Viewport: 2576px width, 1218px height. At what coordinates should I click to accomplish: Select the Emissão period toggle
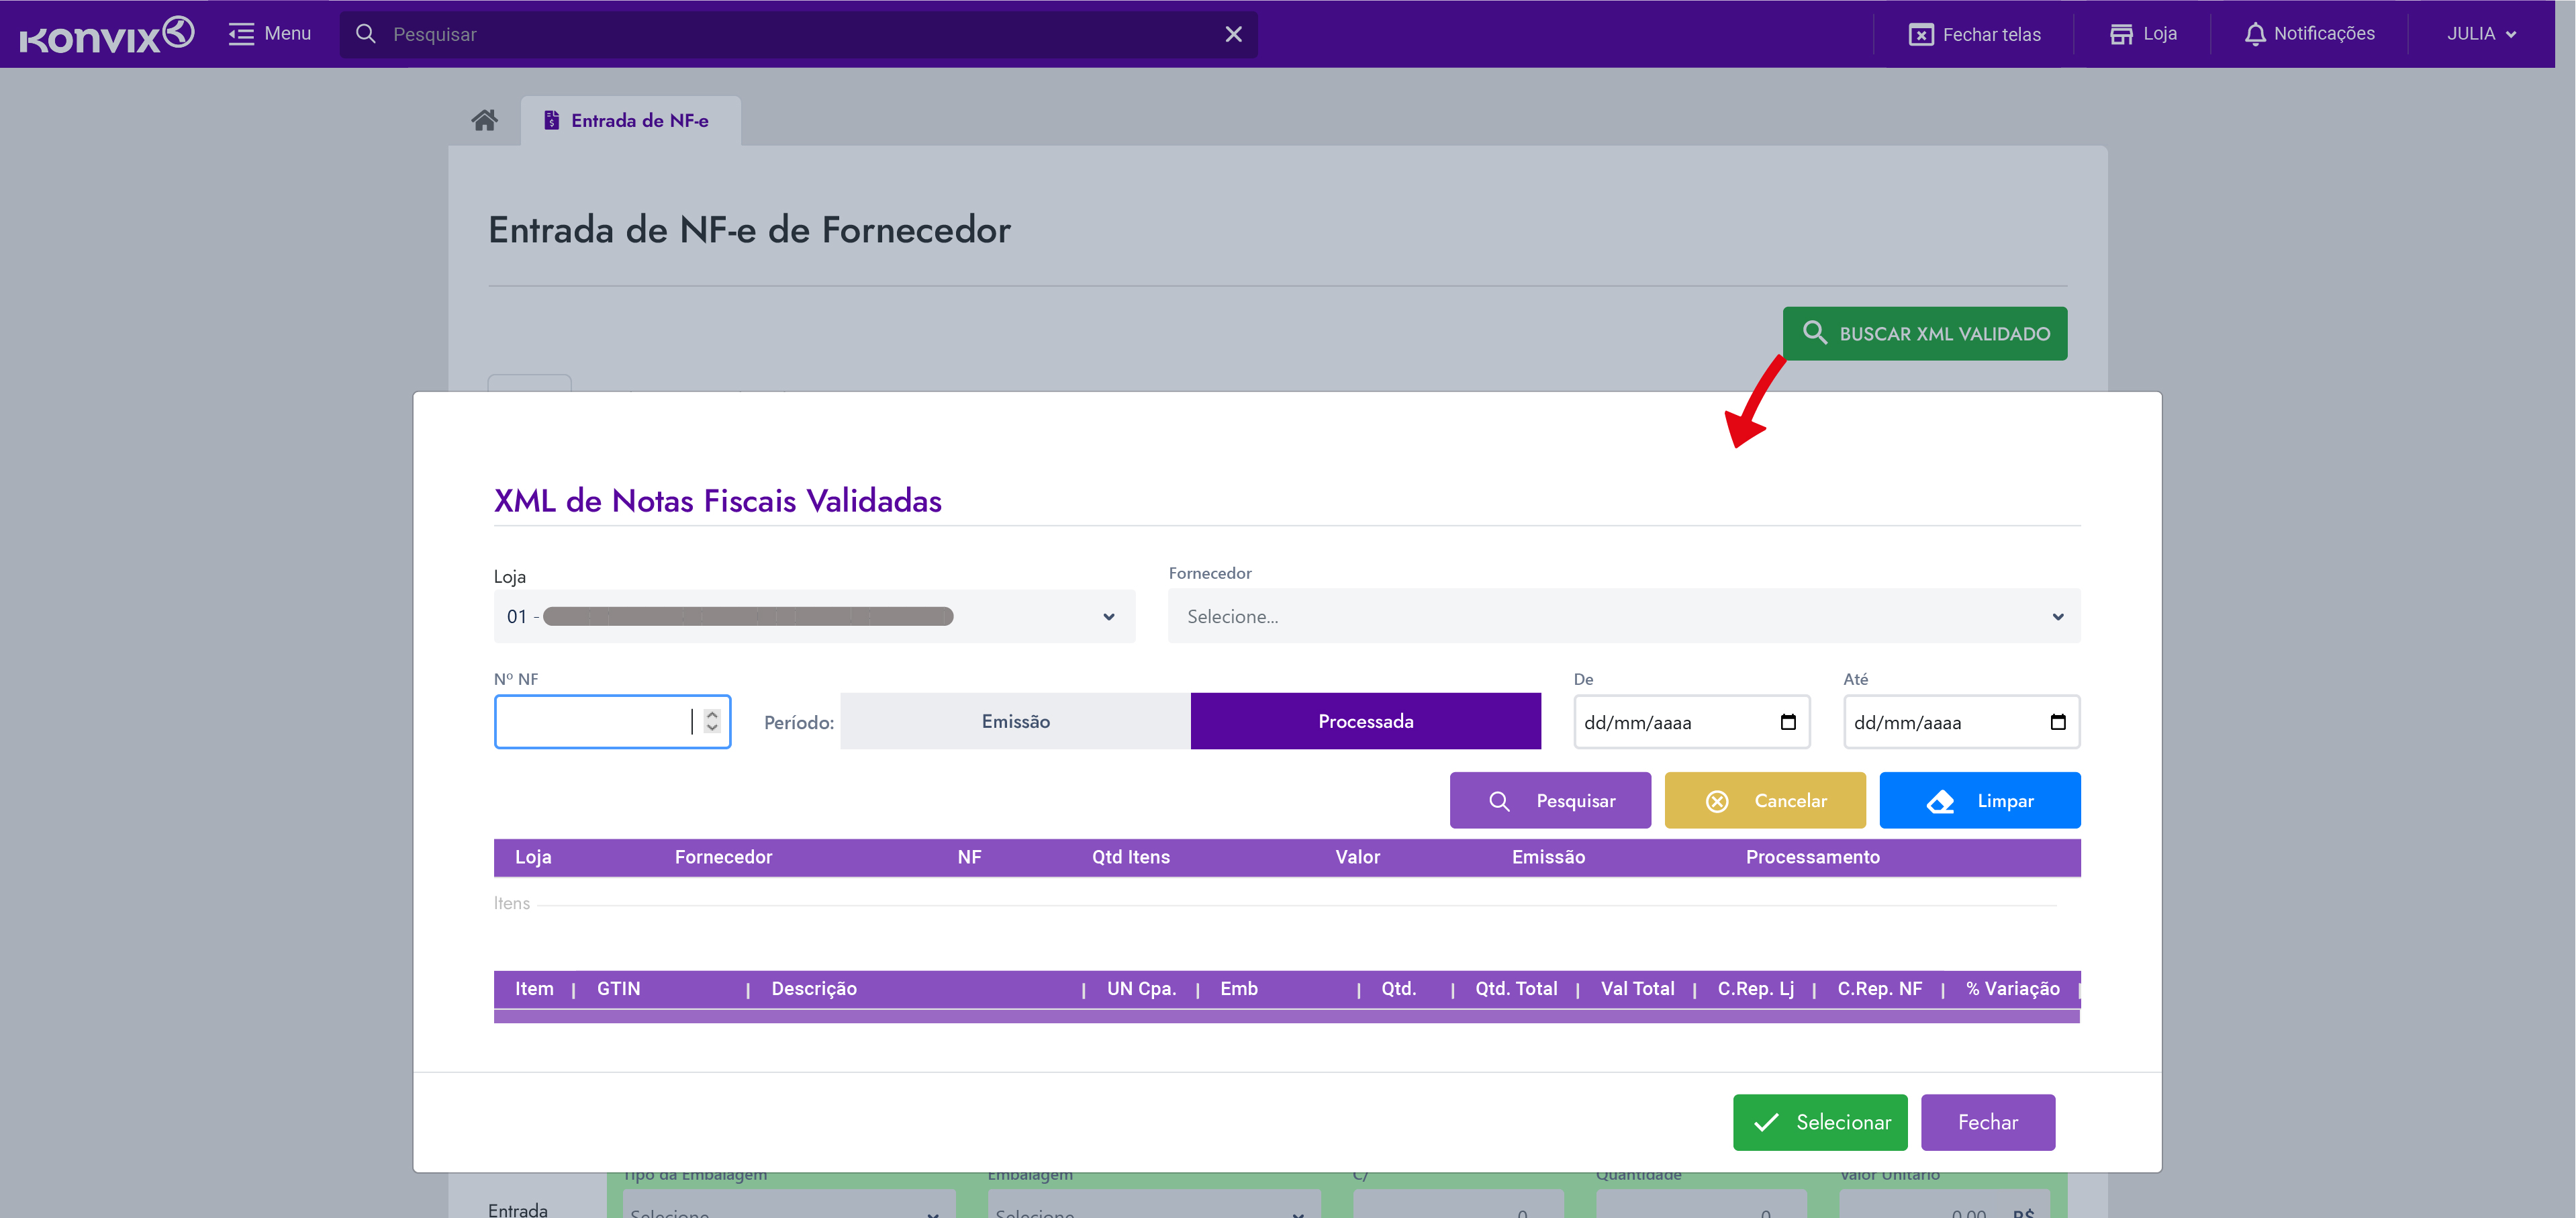click(x=1015, y=721)
